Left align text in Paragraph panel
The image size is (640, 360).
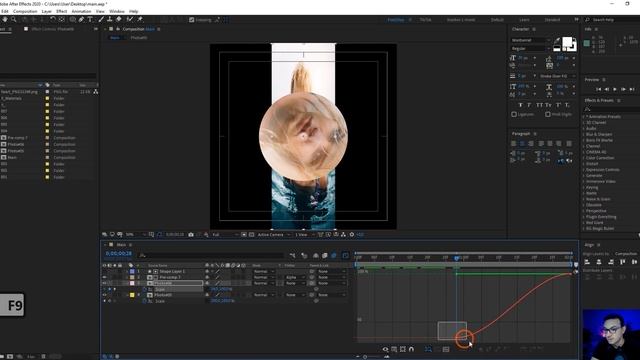[513, 144]
